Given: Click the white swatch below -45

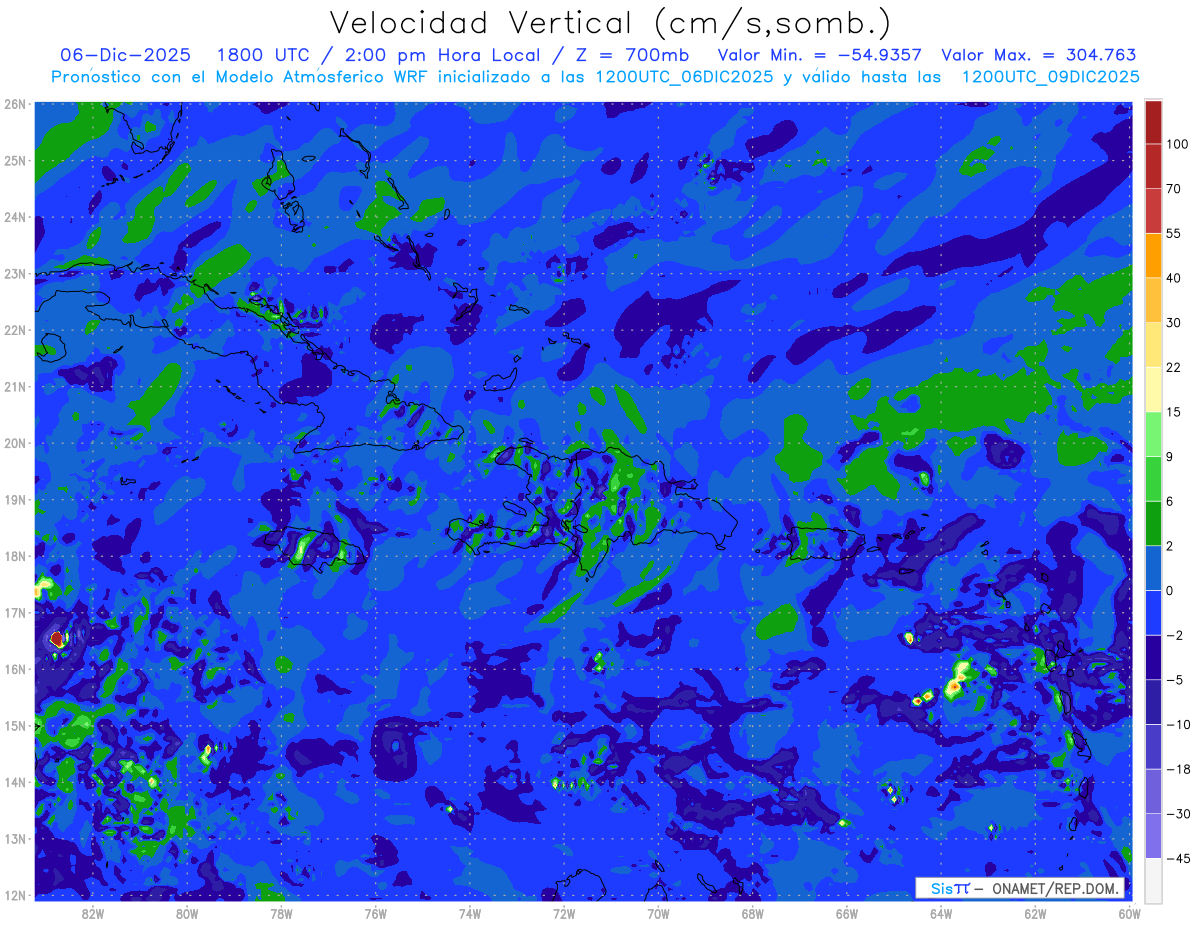Looking at the screenshot, I should [1153, 879].
